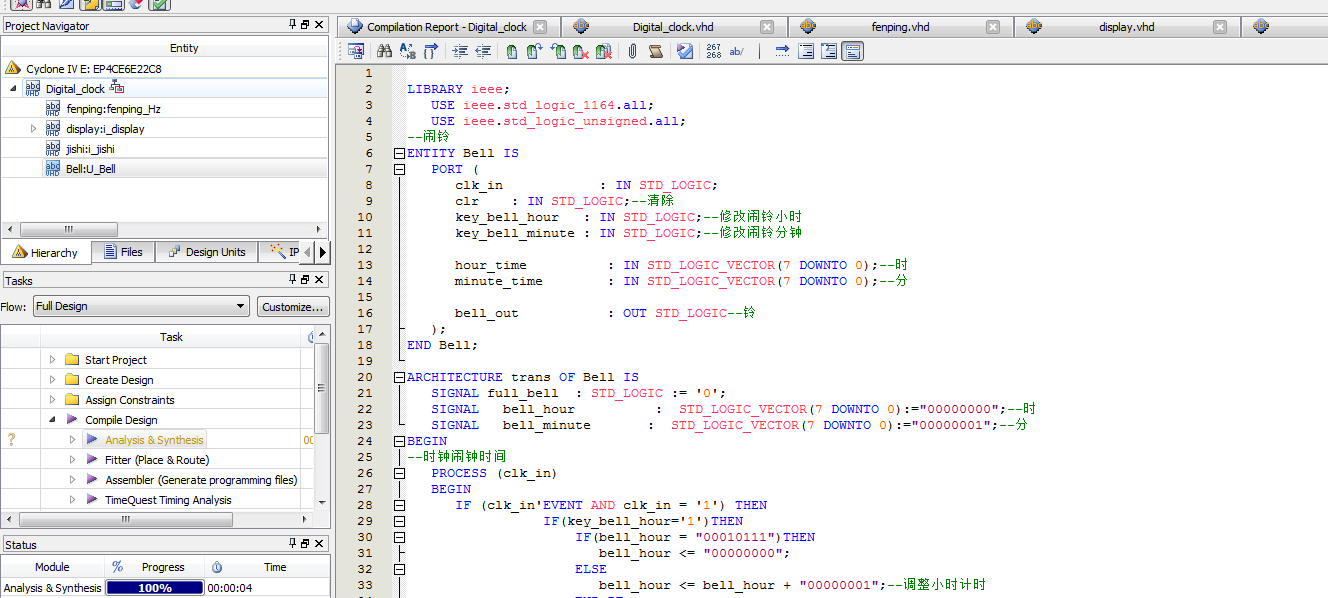The image size is (1328, 598).
Task: Click the warning icon next to Cyclone IV E
Action: [x=13, y=69]
